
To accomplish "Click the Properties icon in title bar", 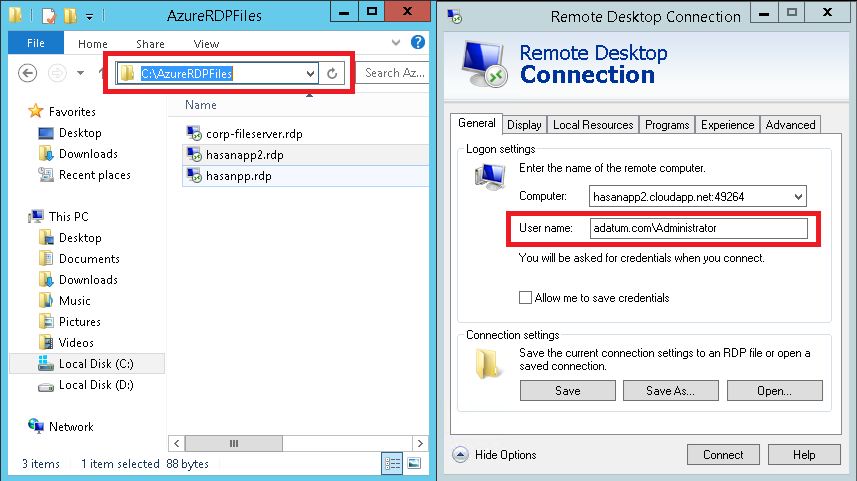I will [x=49, y=16].
